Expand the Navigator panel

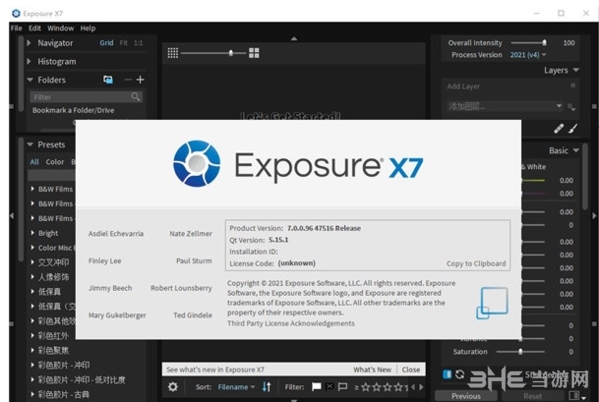pos(29,43)
